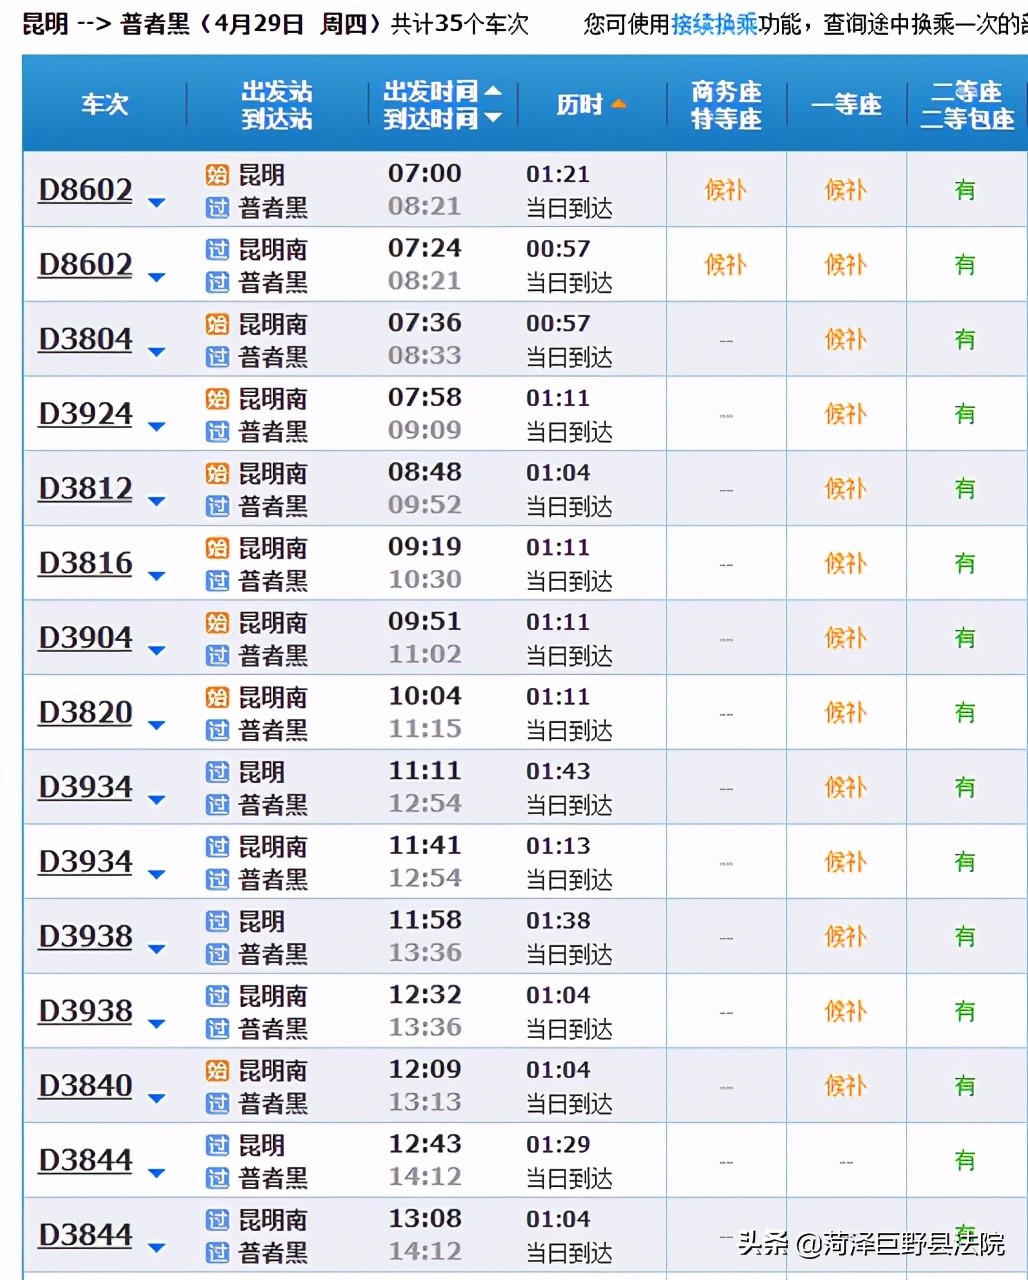This screenshot has height=1280, width=1028.
Task: Click the 一等座 column header
Action: click(x=846, y=104)
